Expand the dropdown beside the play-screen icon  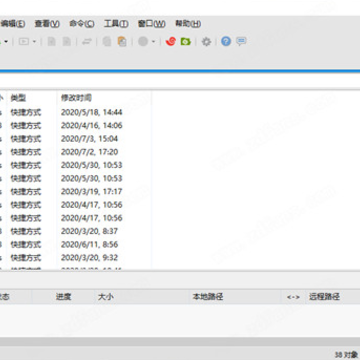pos(34,42)
